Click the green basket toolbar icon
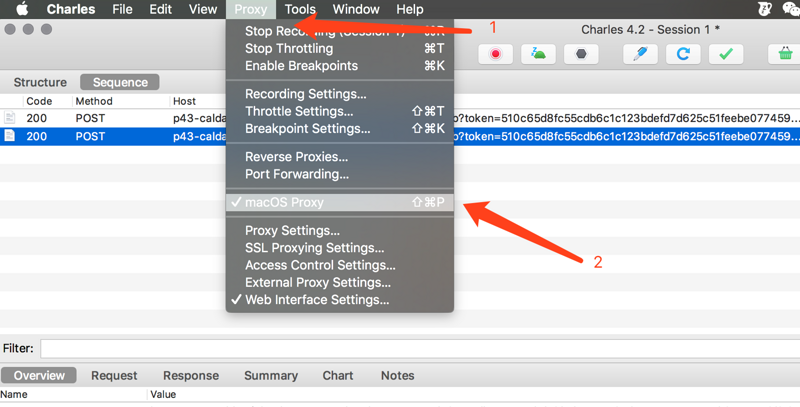Image resolution: width=800 pixels, height=407 pixels. coord(785,54)
